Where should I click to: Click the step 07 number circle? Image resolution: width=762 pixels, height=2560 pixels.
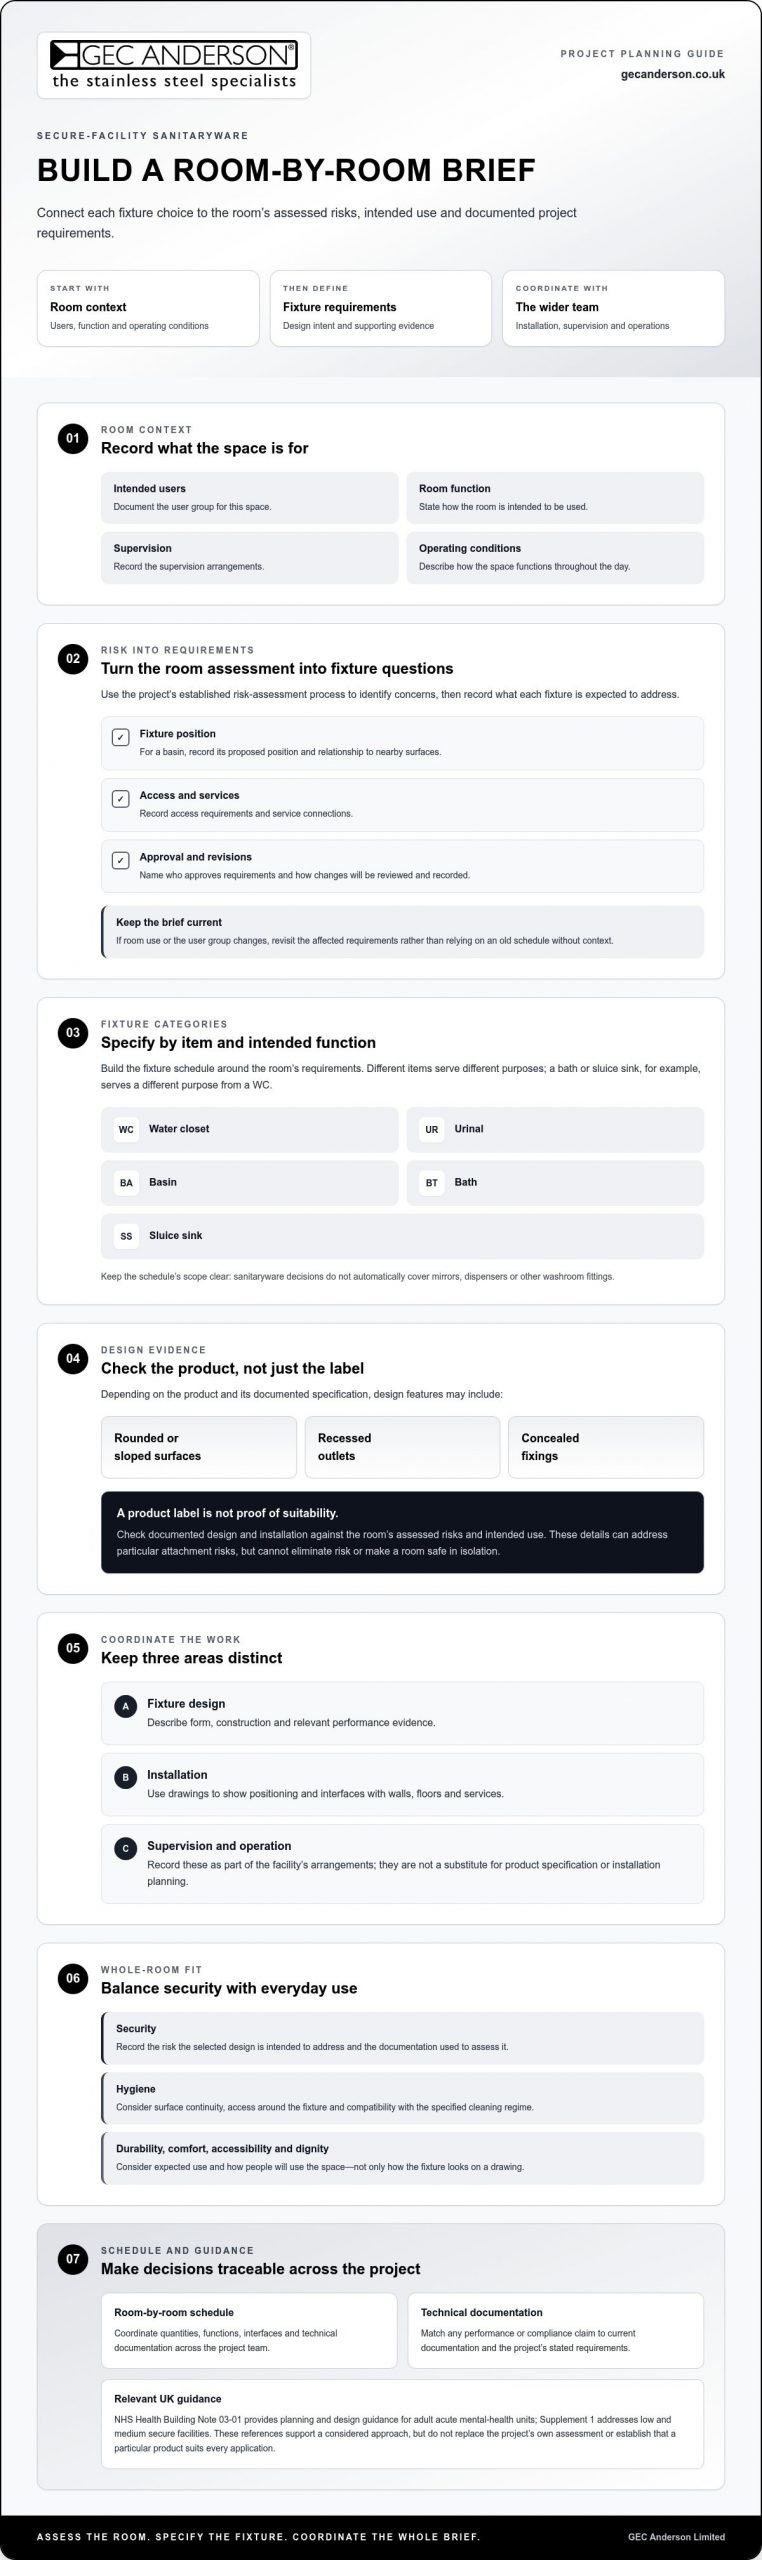pos(73,2259)
